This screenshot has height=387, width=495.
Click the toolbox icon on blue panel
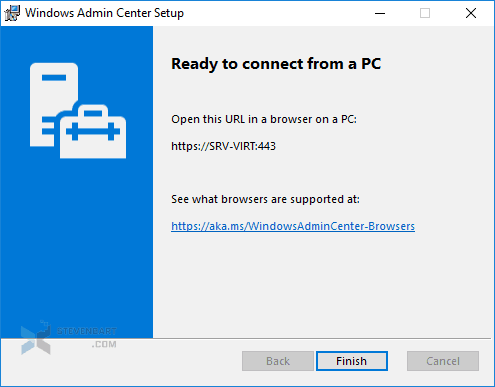click(93, 131)
